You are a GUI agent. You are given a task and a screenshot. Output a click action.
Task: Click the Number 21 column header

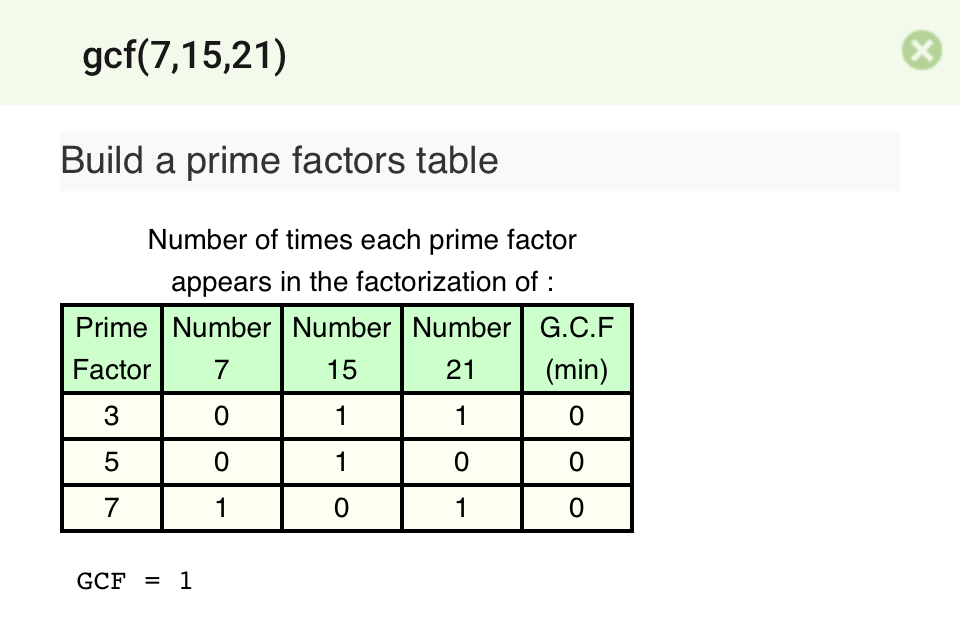point(462,348)
